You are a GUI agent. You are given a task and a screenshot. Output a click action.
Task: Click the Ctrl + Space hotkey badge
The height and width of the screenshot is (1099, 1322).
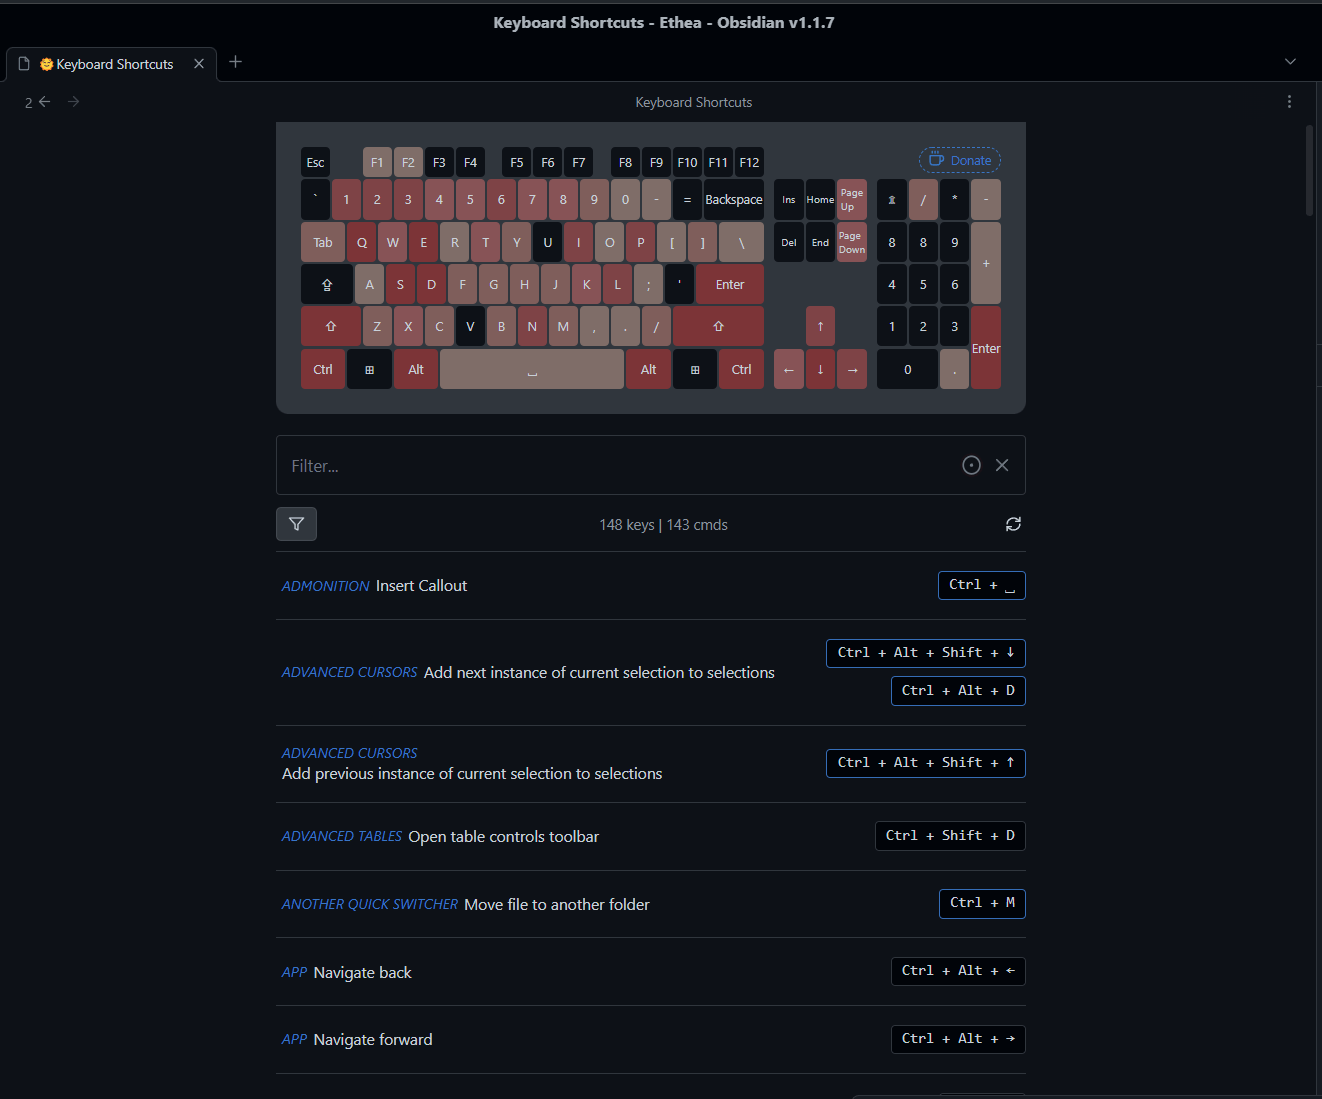tap(982, 585)
